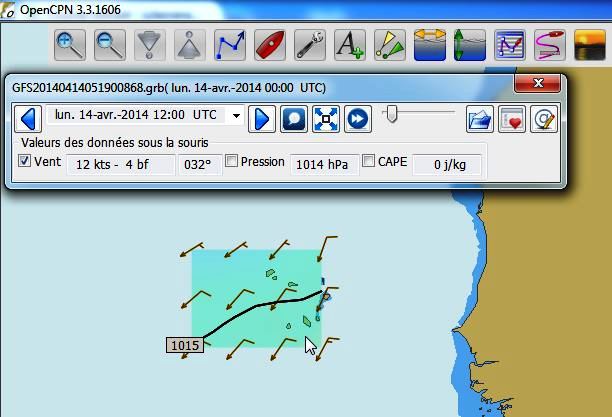The image size is (612, 417).
Task: Open a GRIB file with folder icon
Action: tap(480, 119)
